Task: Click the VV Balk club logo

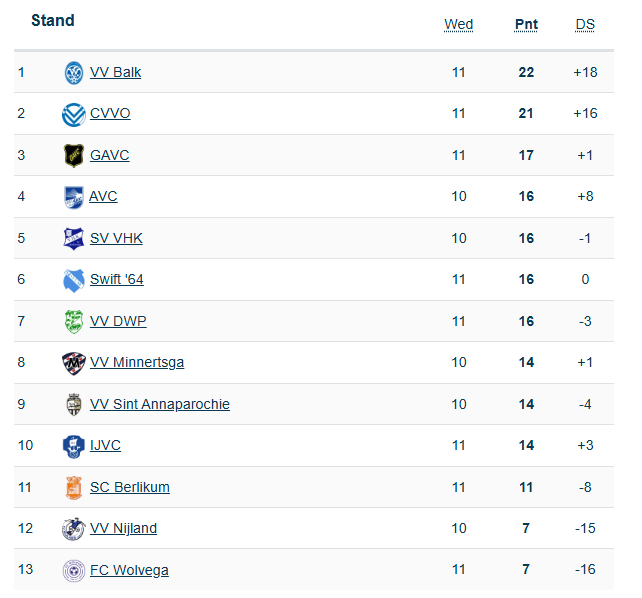Action: click(x=74, y=72)
